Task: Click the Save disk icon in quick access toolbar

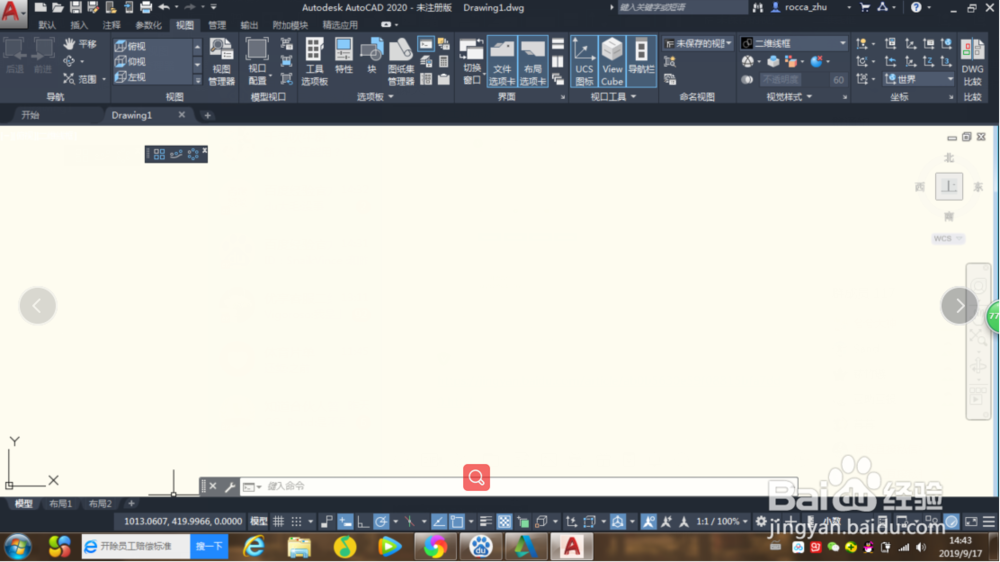Action: pos(75,8)
